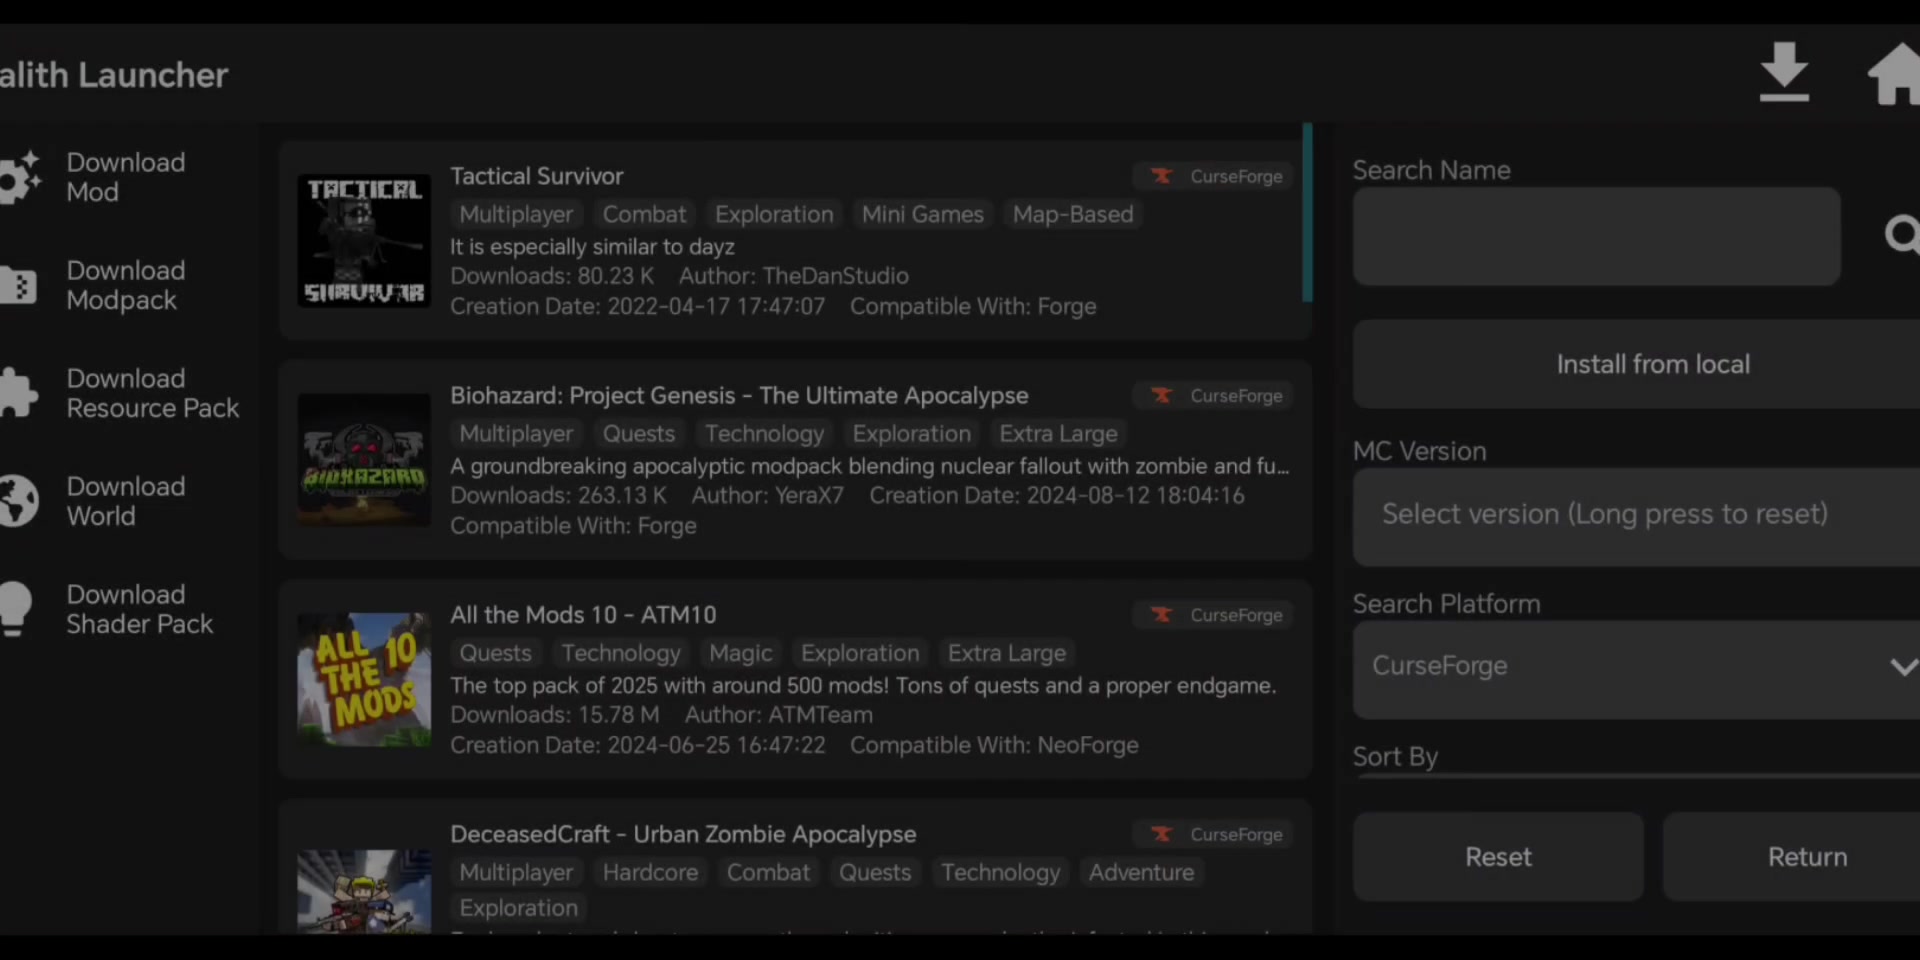
Task: Open the downloads arrow icon in header
Action: [1784, 72]
